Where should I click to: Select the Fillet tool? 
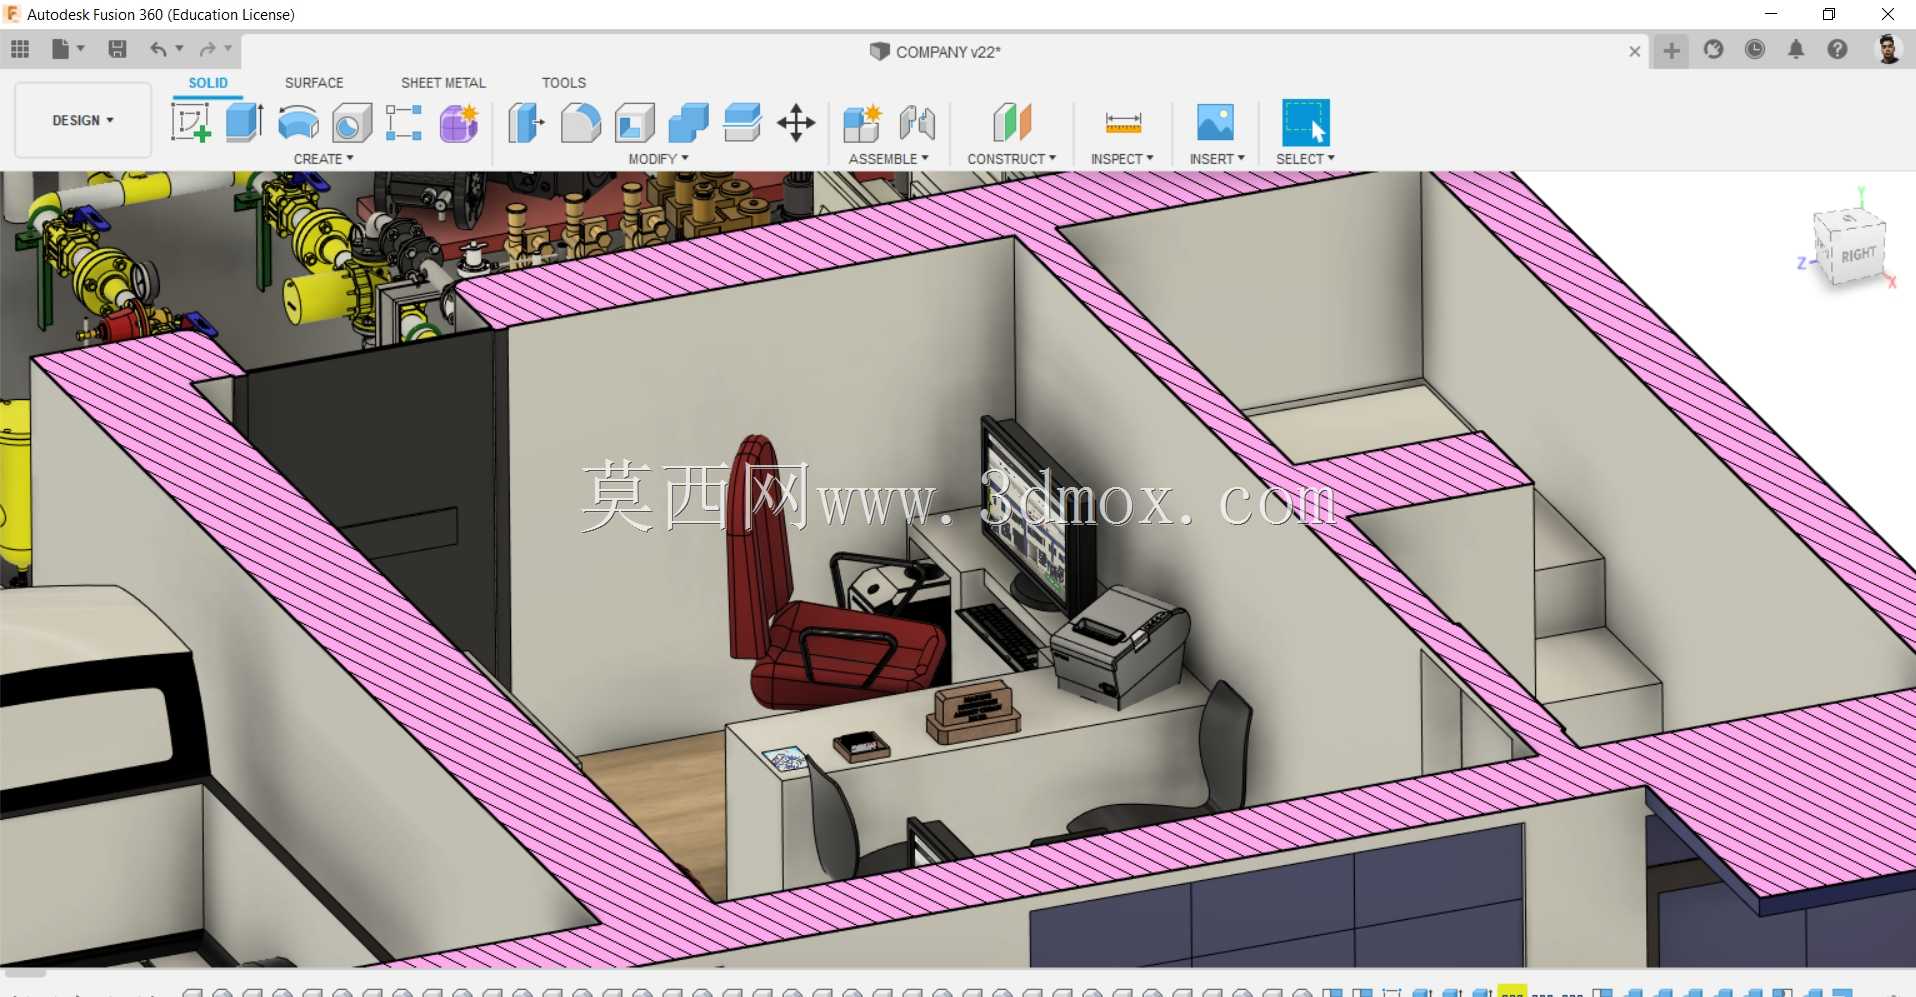580,123
